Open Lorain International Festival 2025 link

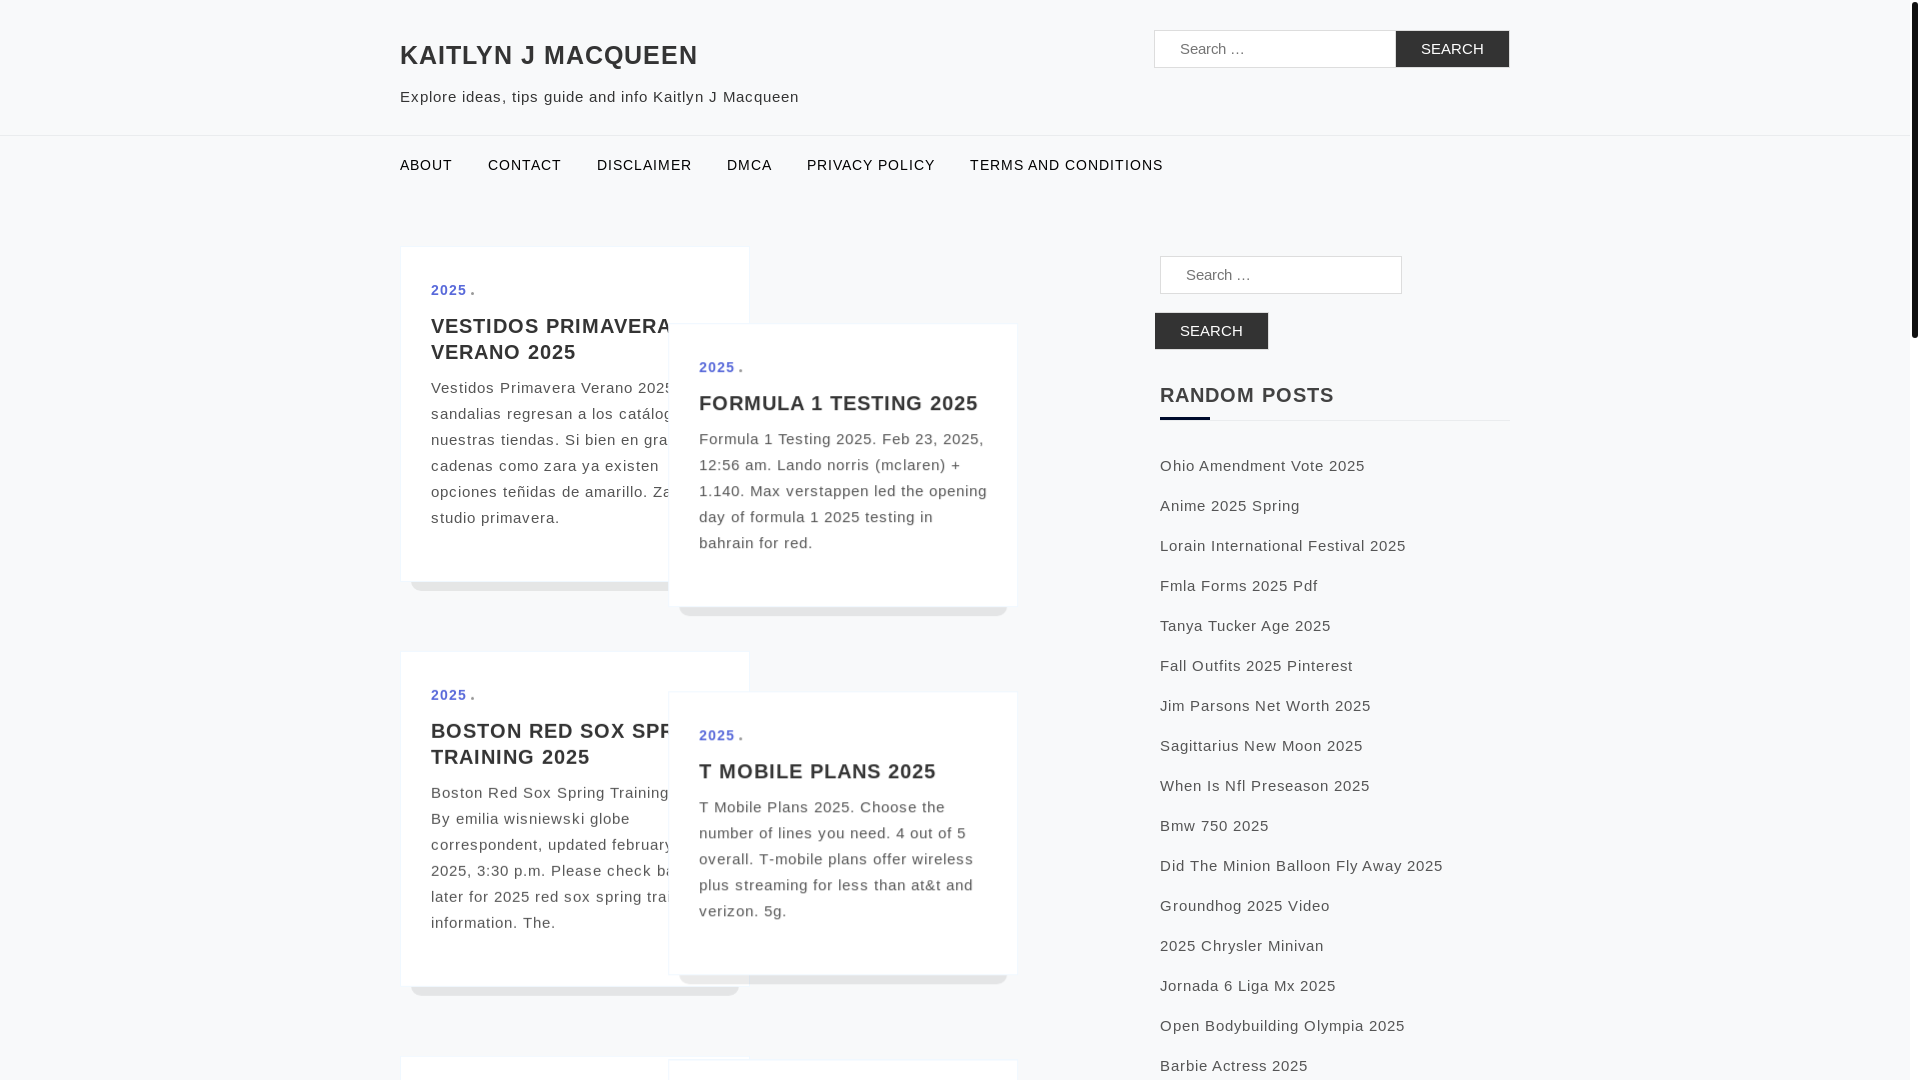pos(1282,546)
